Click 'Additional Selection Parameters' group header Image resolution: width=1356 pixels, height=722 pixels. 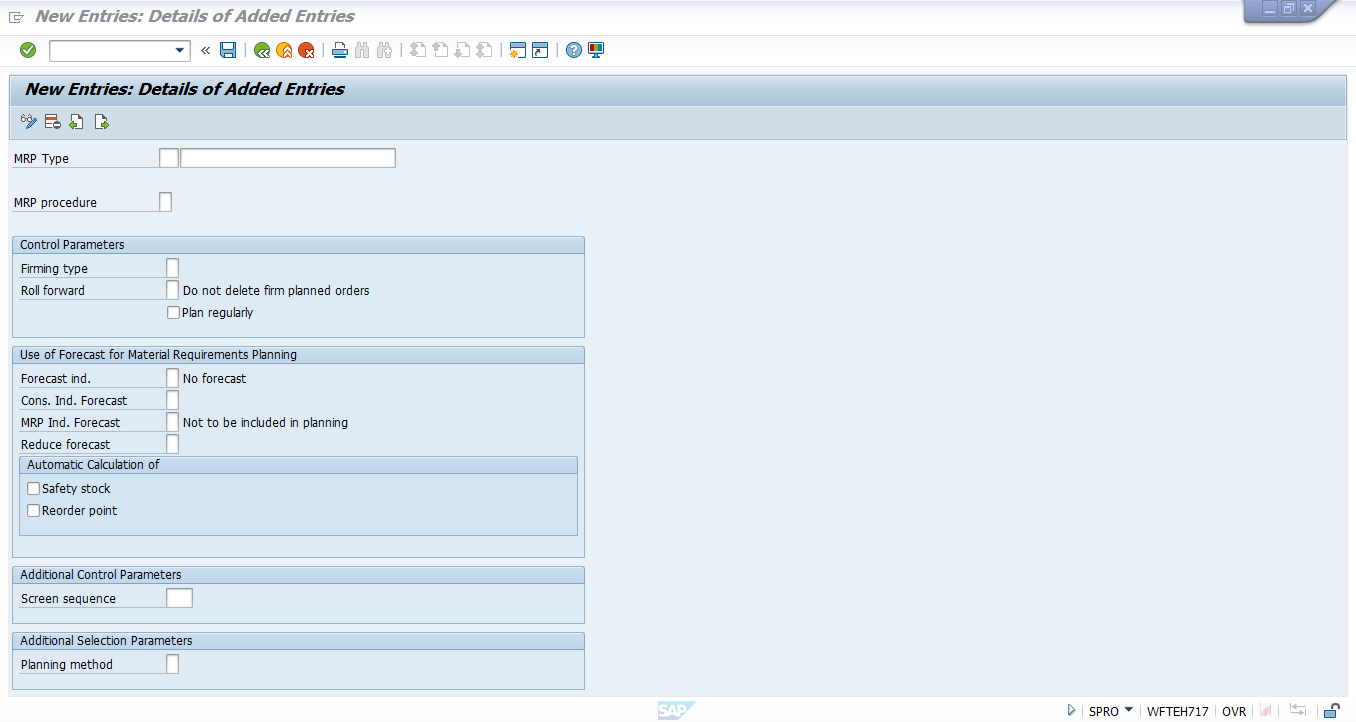[x=298, y=641]
